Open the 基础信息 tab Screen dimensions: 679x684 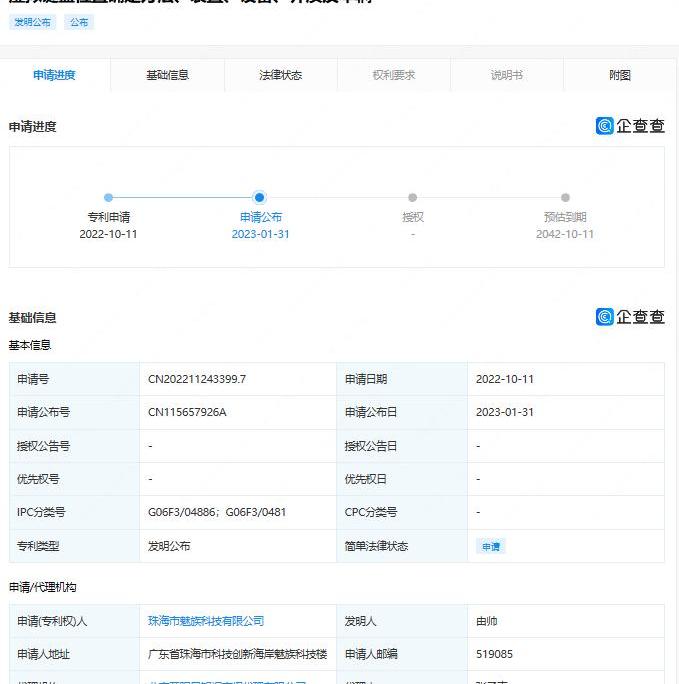point(167,75)
